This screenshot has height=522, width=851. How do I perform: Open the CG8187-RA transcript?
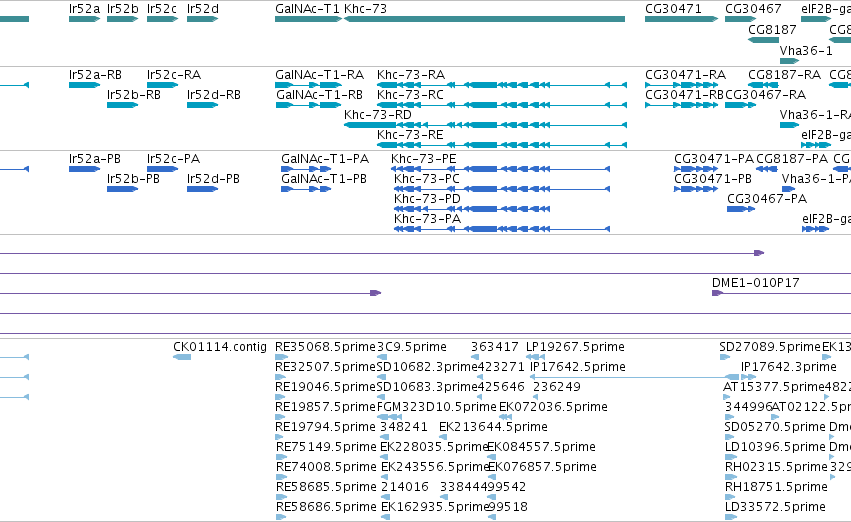764,85
